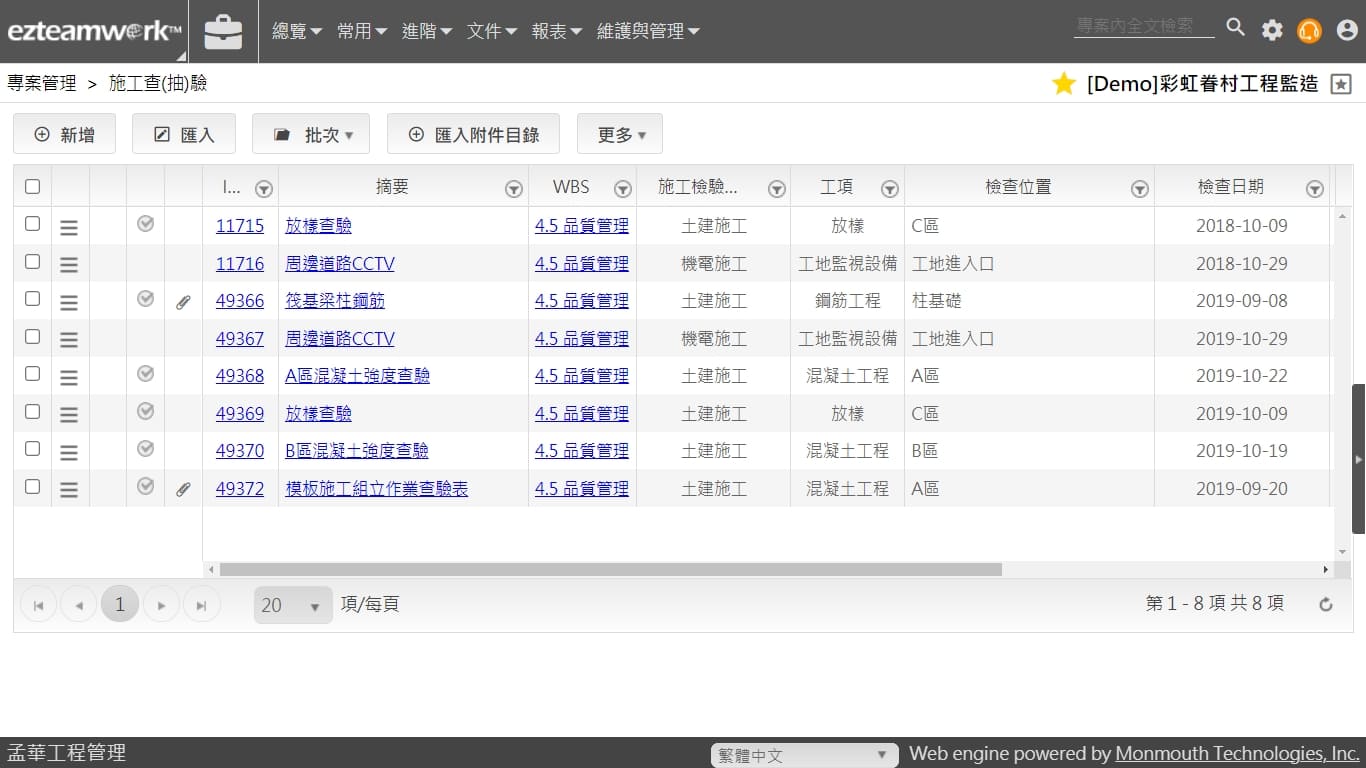Click filter icon on 檢查日期 column
Image resolution: width=1366 pixels, height=768 pixels.
point(1315,189)
